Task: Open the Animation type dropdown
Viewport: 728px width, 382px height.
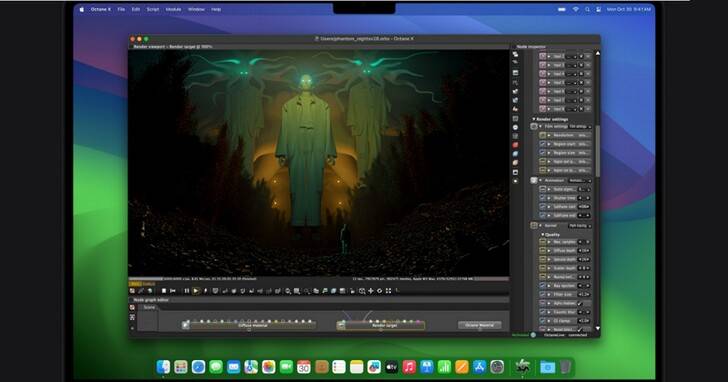Action: [580, 181]
